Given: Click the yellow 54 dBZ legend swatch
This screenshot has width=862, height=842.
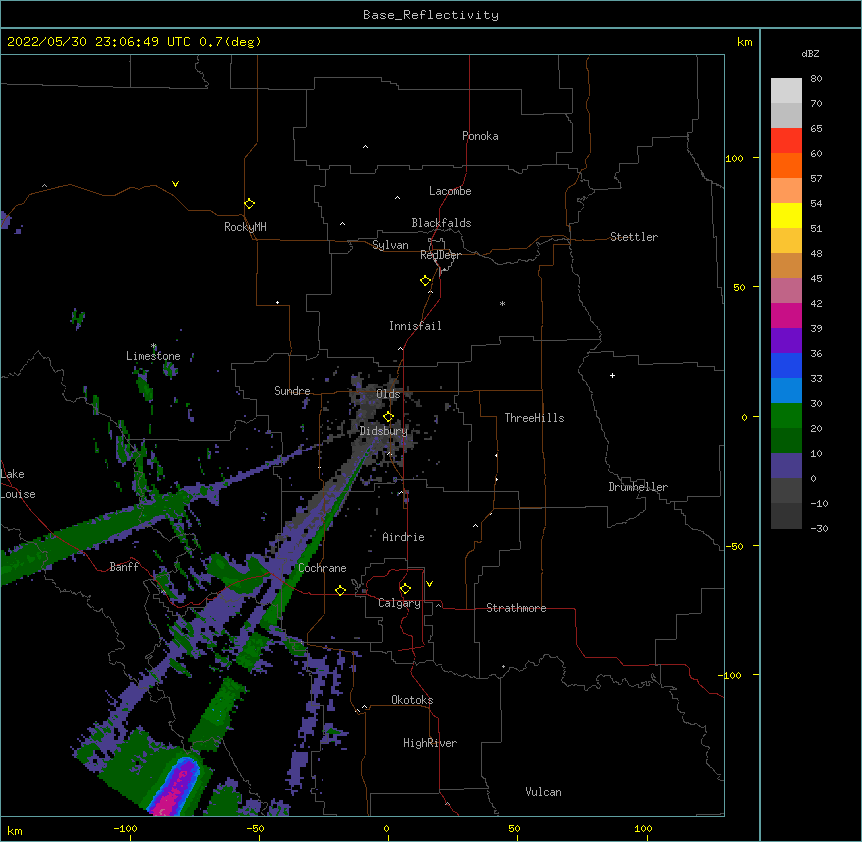Looking at the screenshot, I should (786, 215).
